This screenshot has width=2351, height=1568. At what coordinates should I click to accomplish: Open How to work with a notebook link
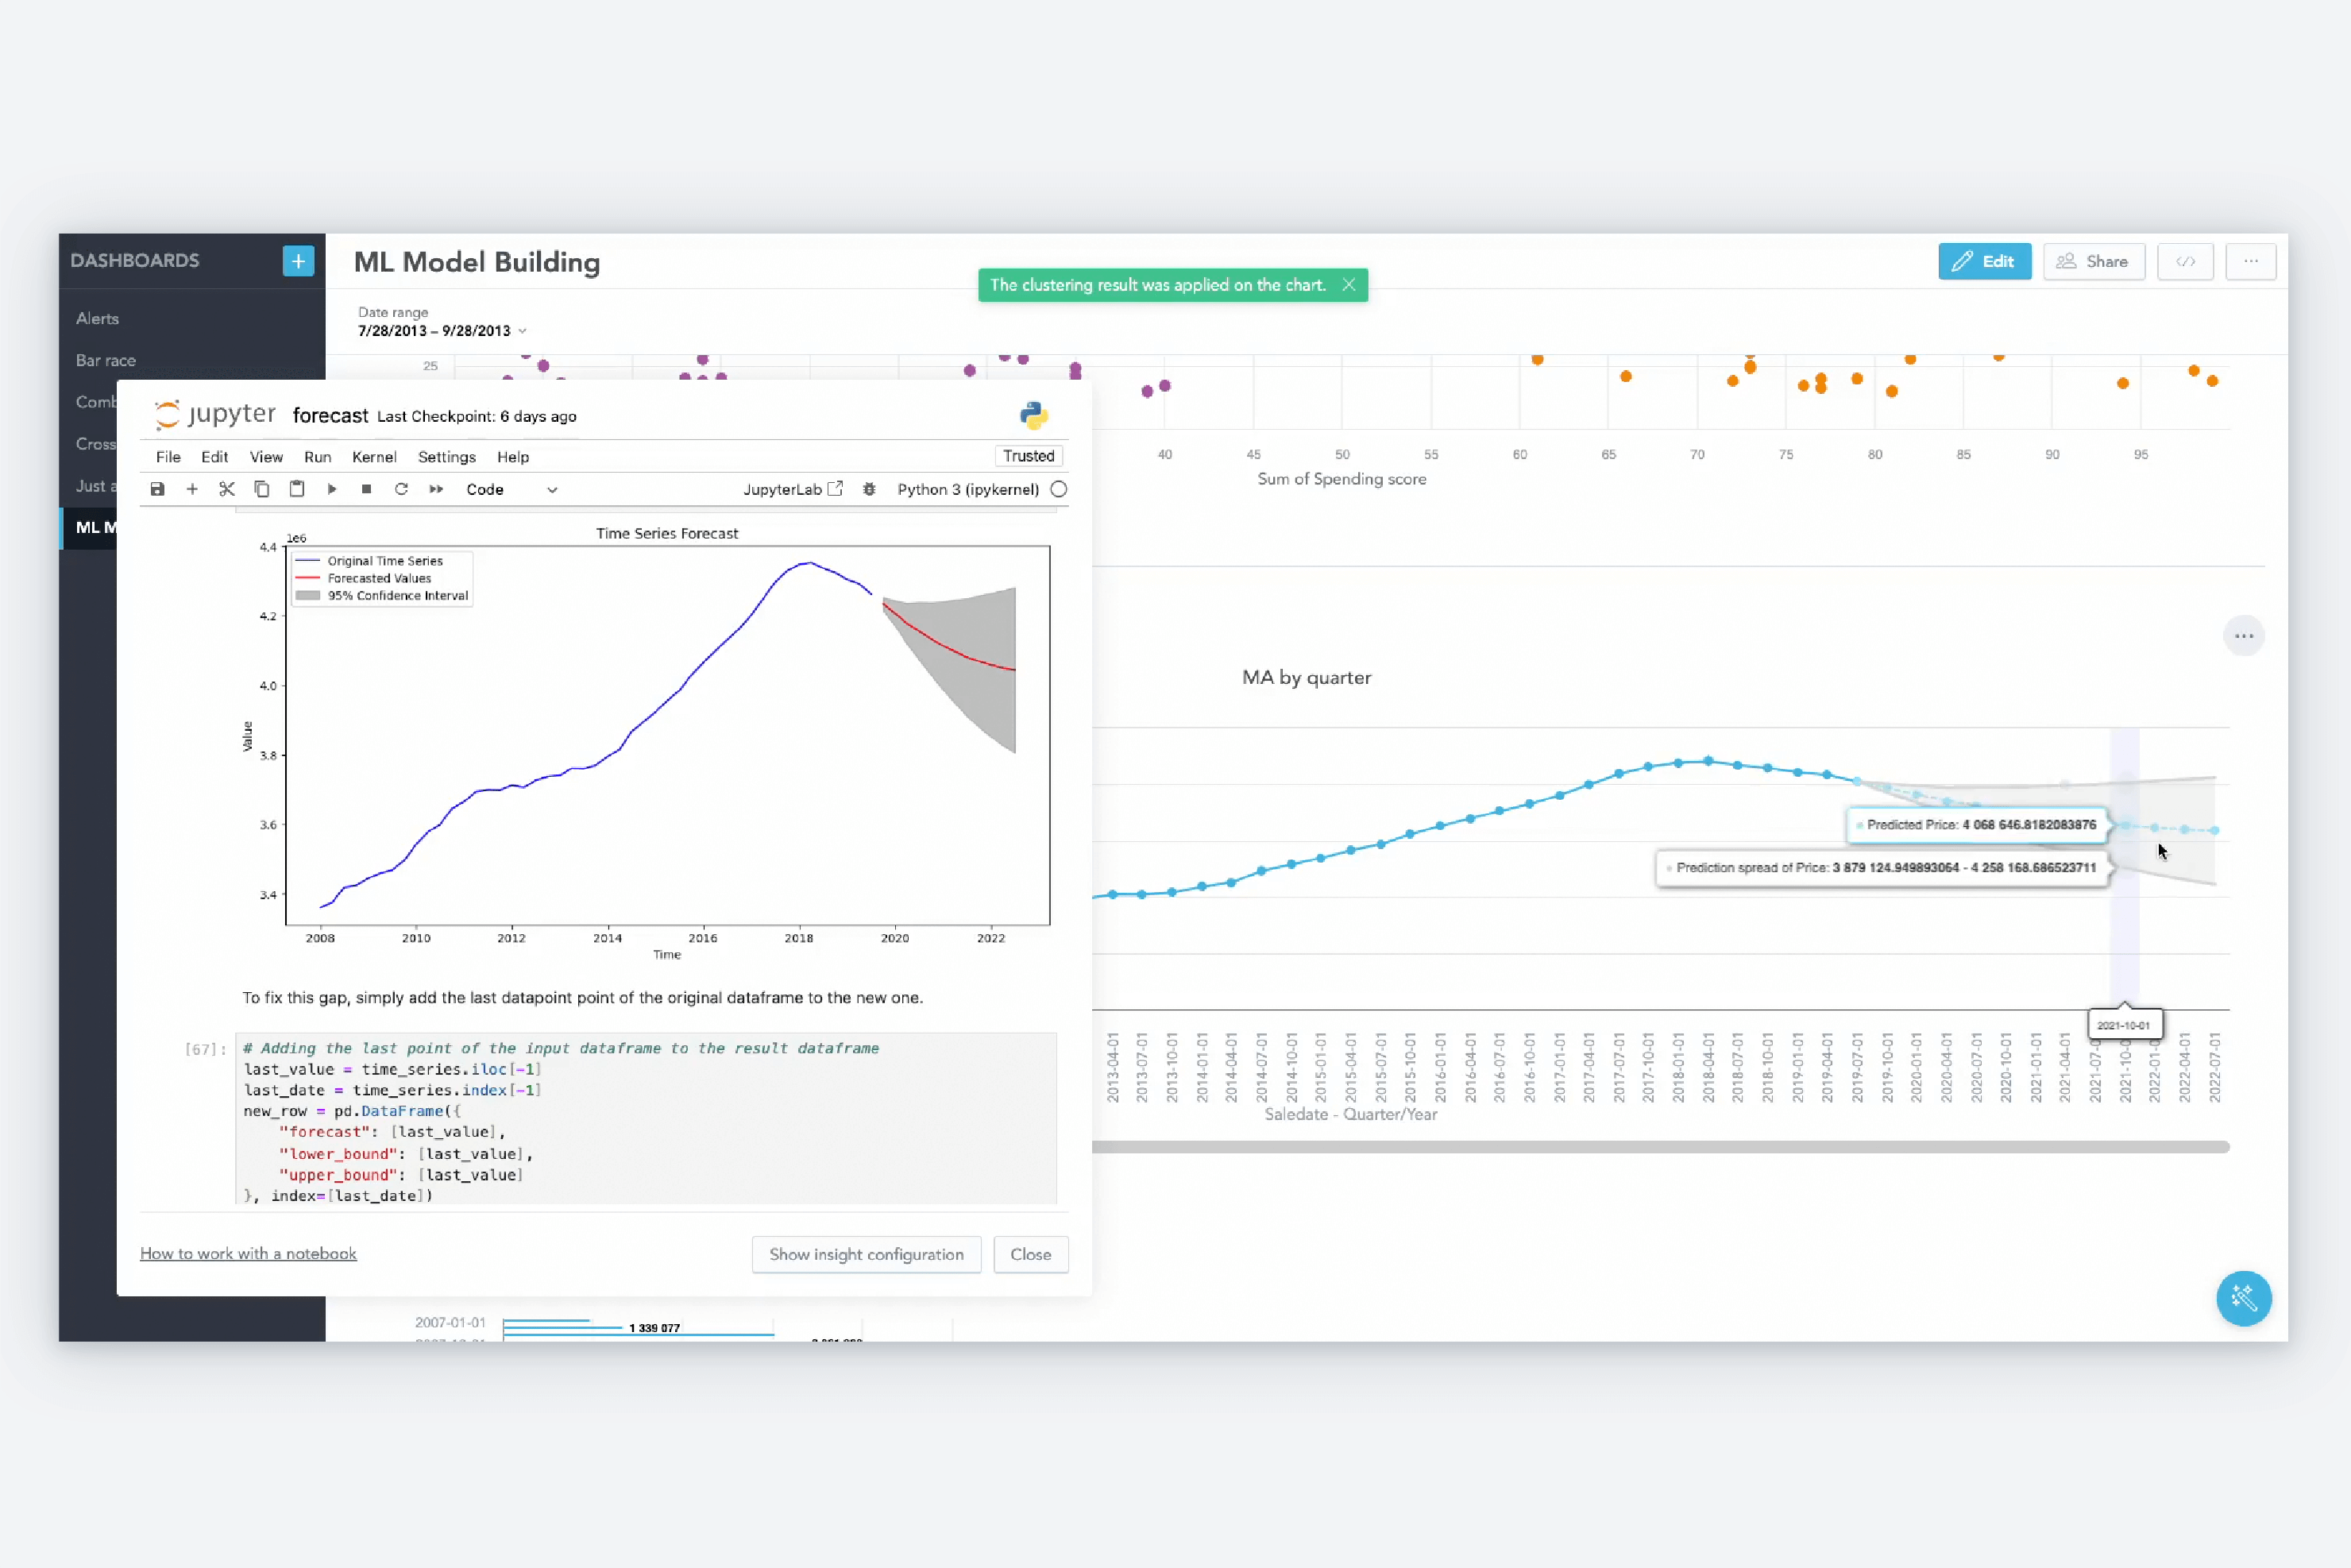click(x=248, y=1253)
